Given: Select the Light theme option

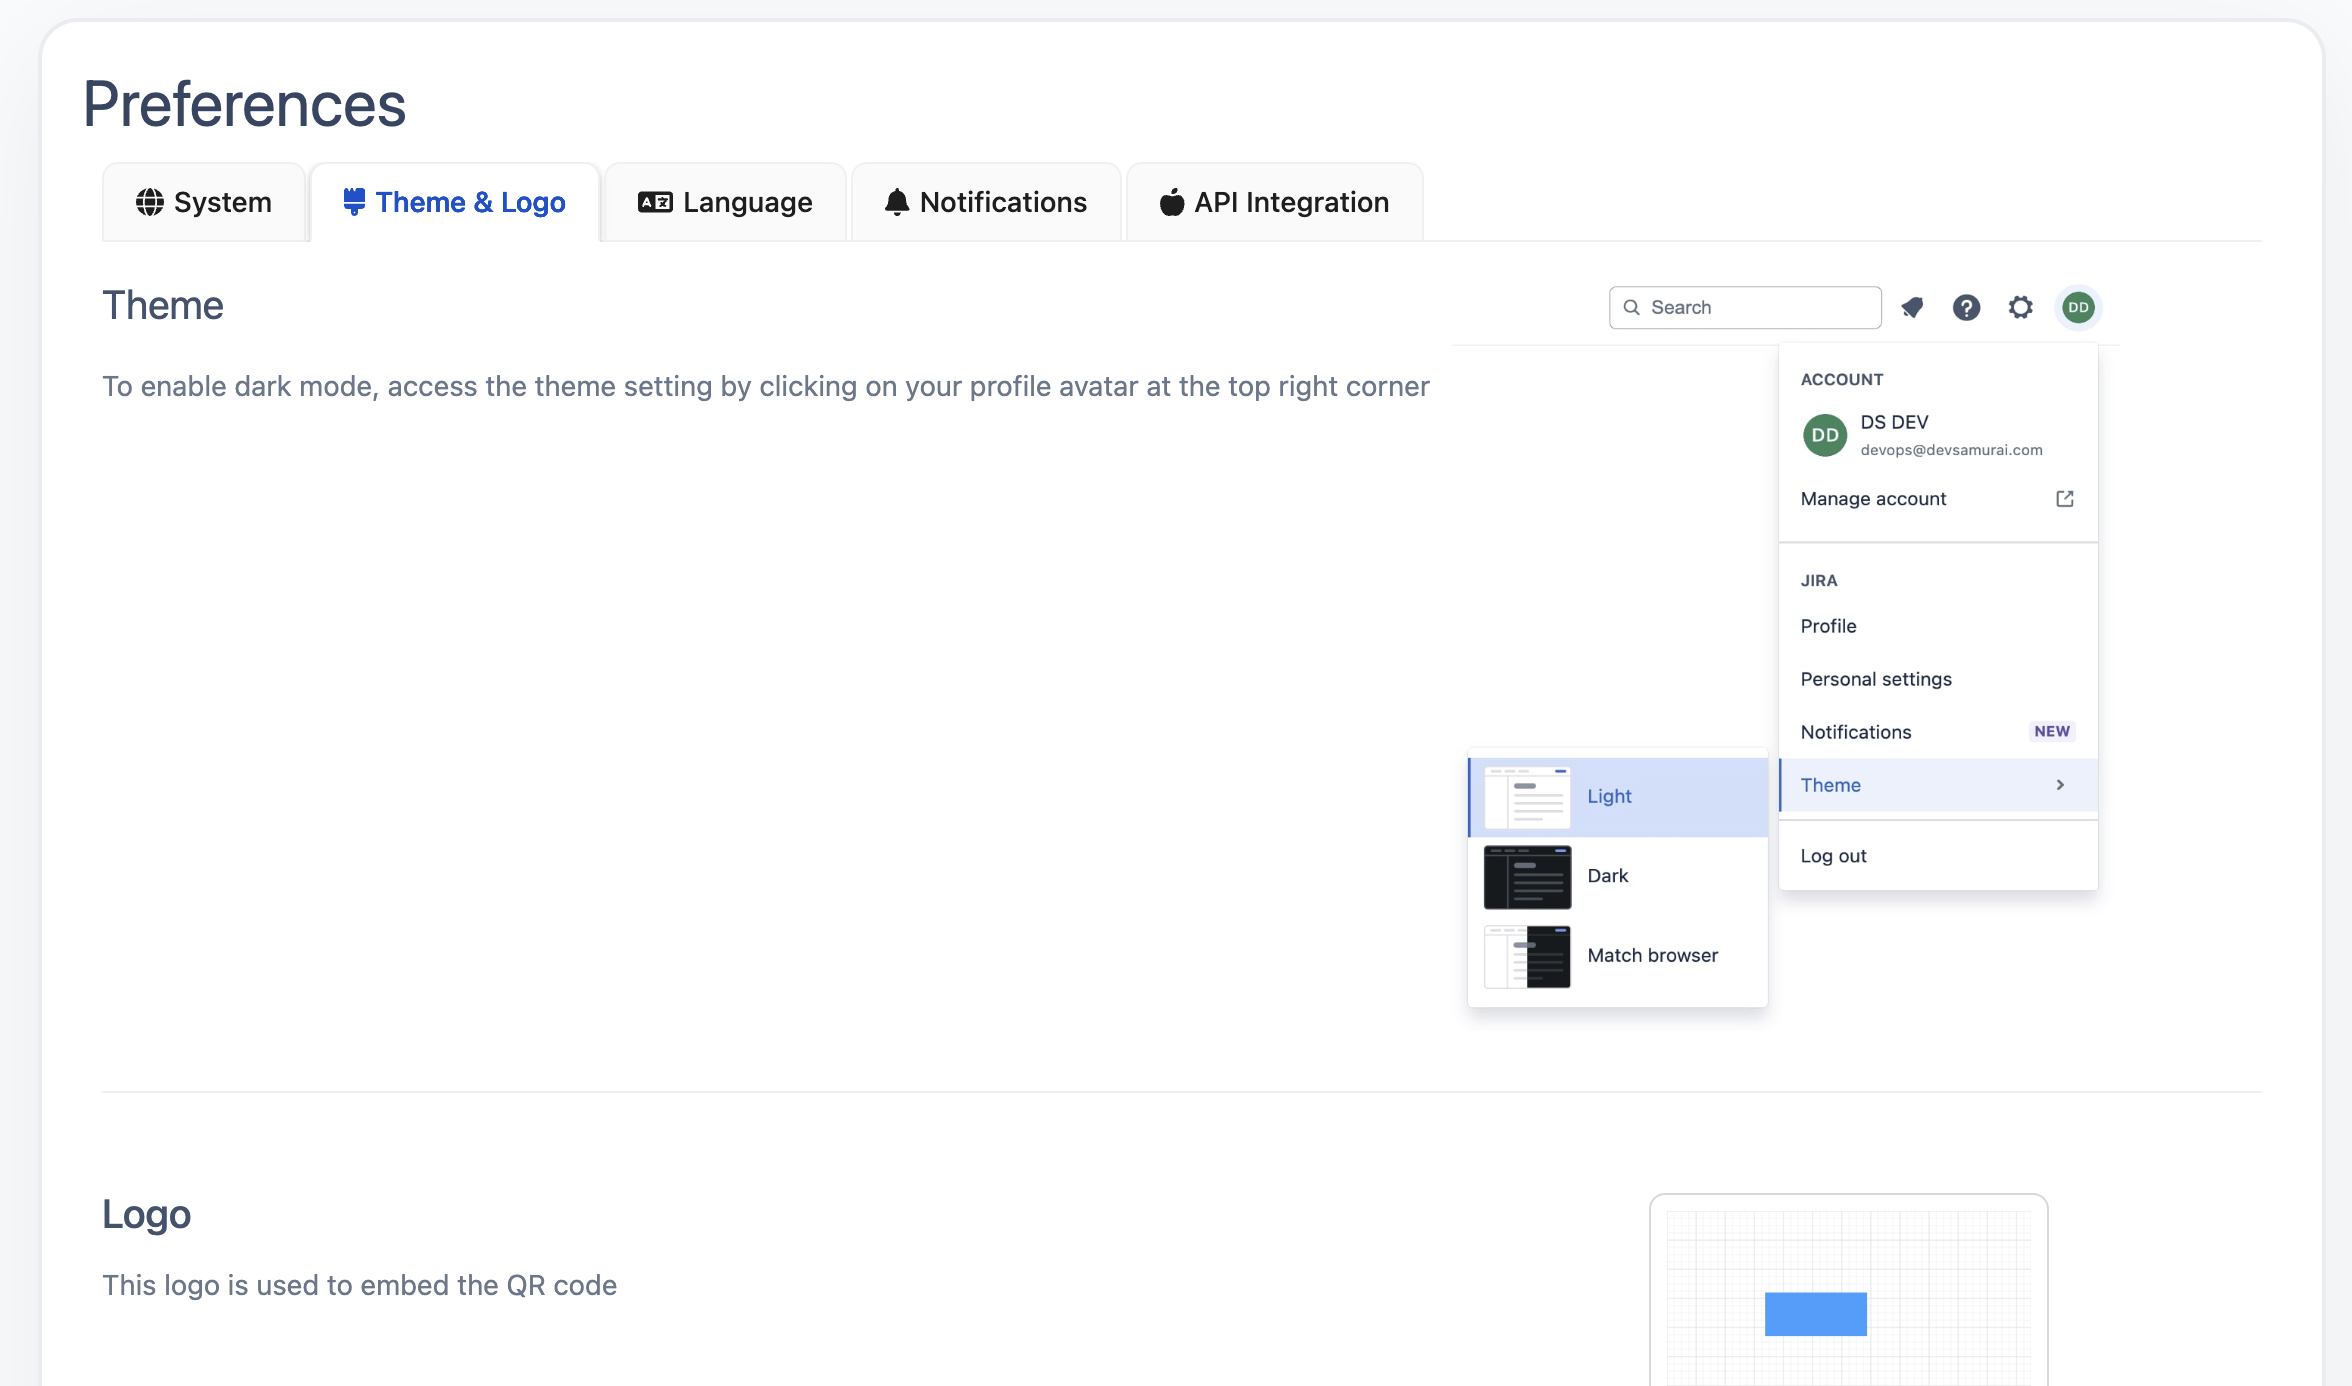Looking at the screenshot, I should click(x=1618, y=797).
